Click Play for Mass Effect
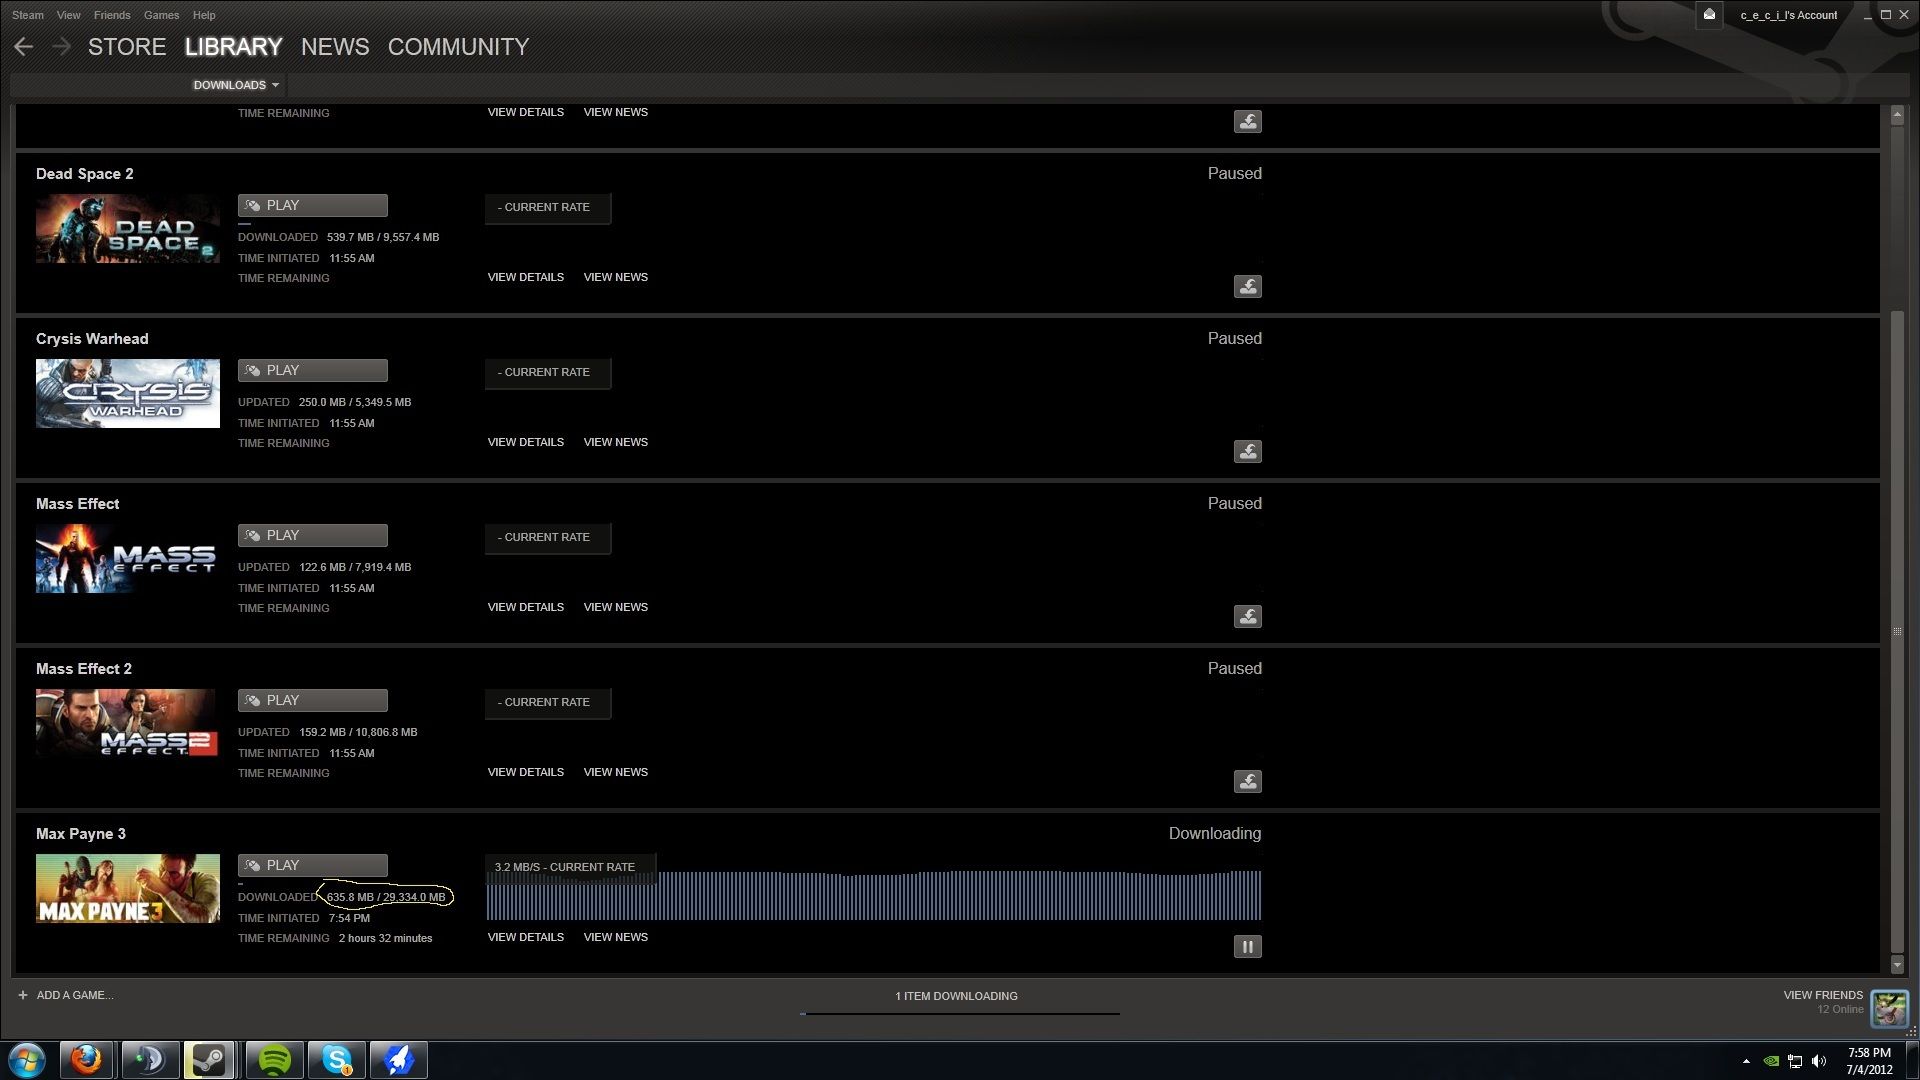The width and height of the screenshot is (1920, 1080). 313,535
